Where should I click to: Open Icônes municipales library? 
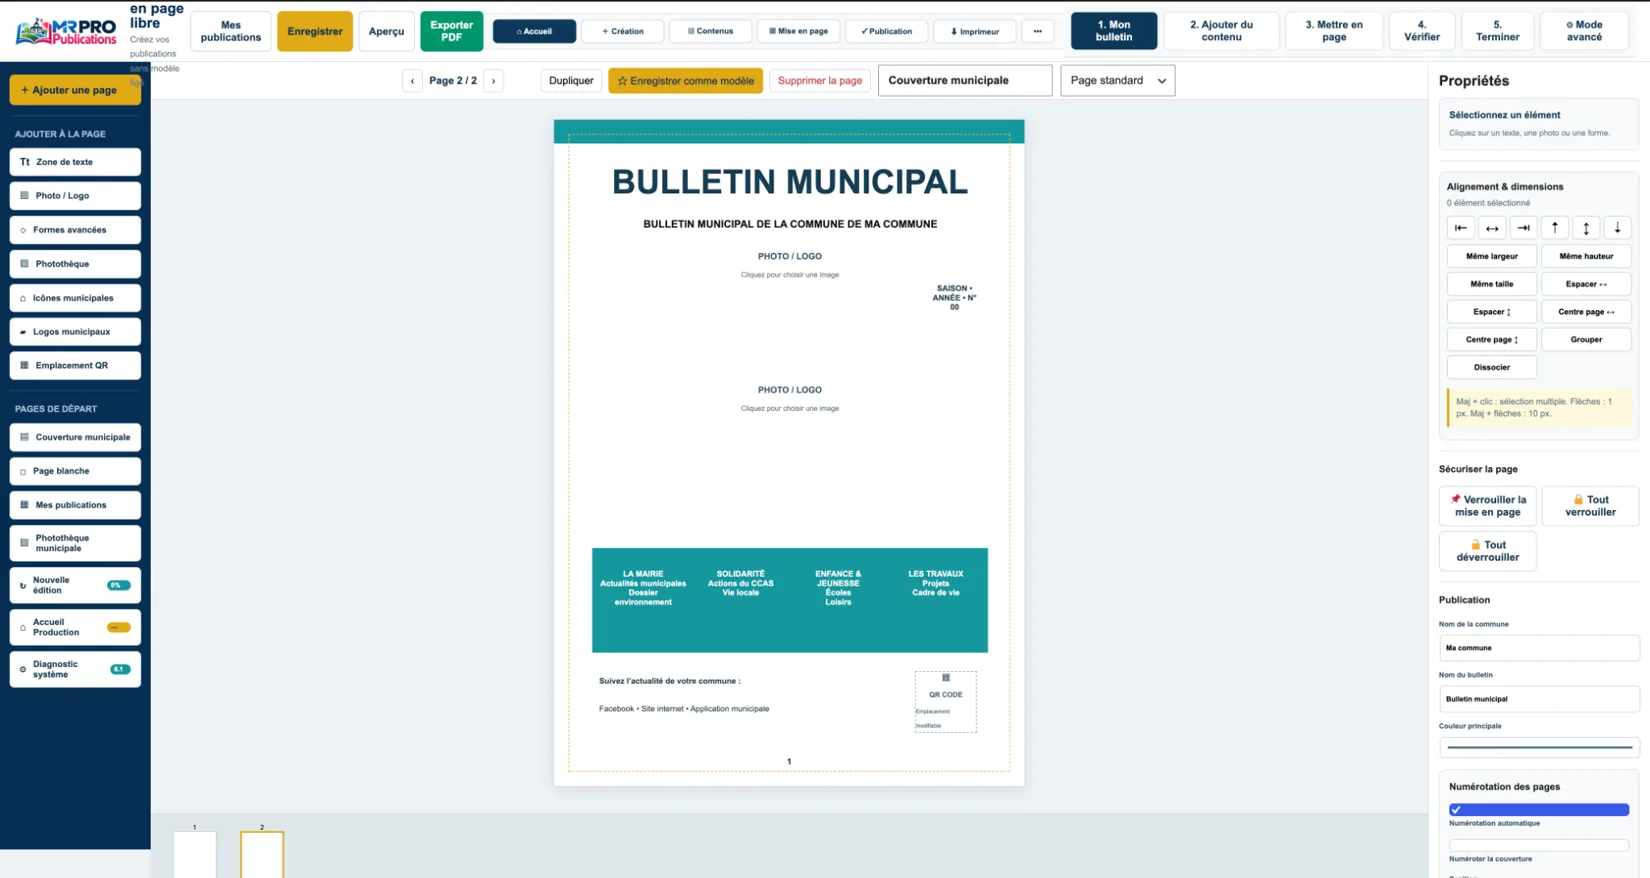tap(75, 298)
